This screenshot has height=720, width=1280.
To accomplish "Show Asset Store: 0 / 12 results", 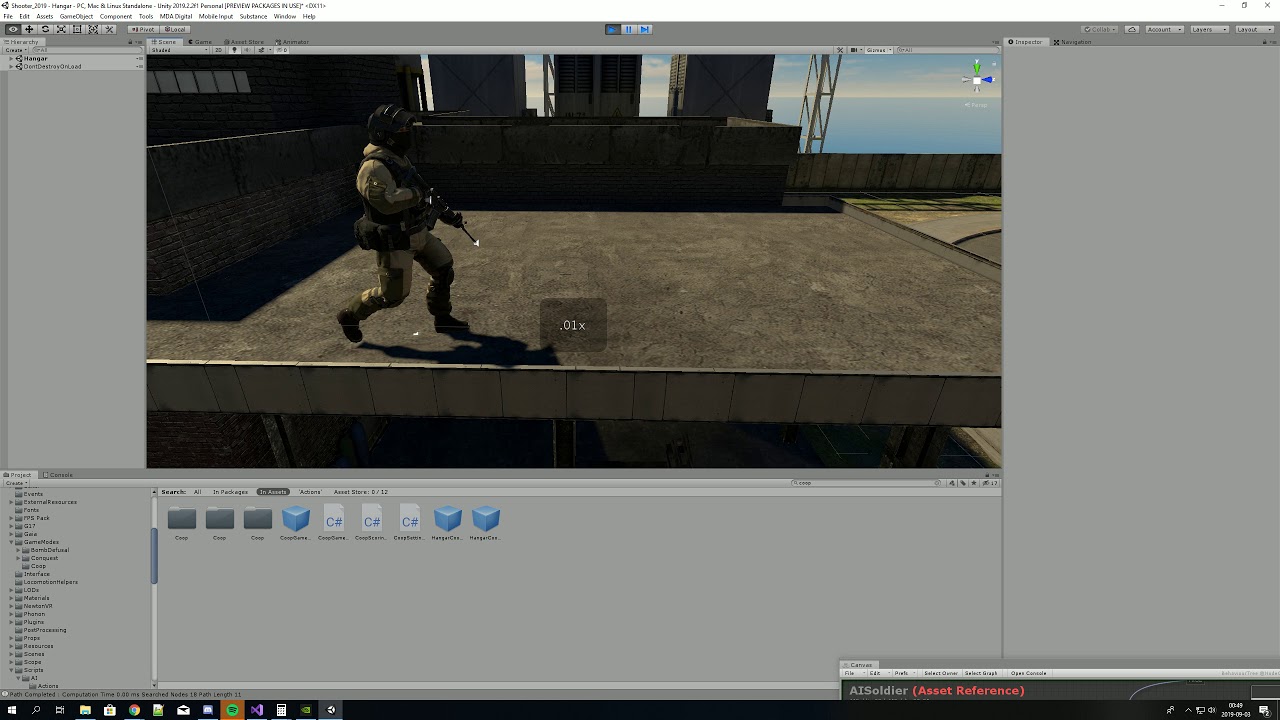I will coord(361,492).
